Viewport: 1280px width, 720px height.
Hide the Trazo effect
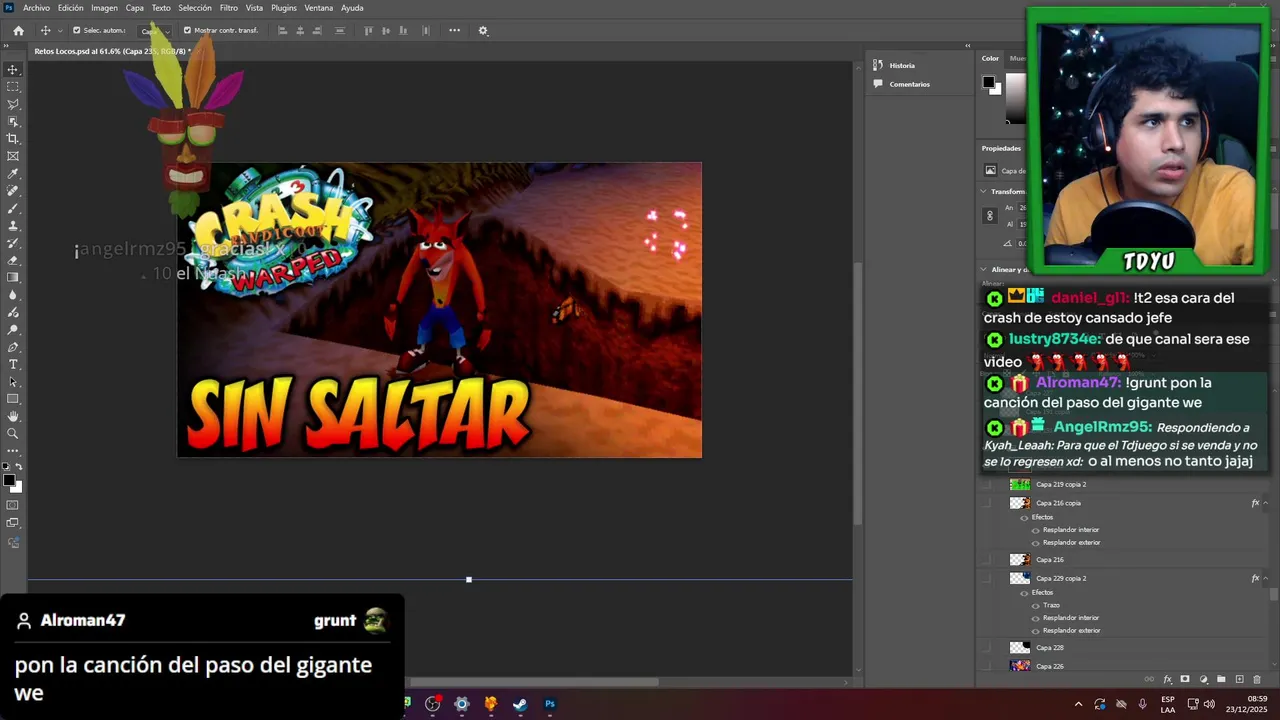pyautogui.click(x=1035, y=606)
